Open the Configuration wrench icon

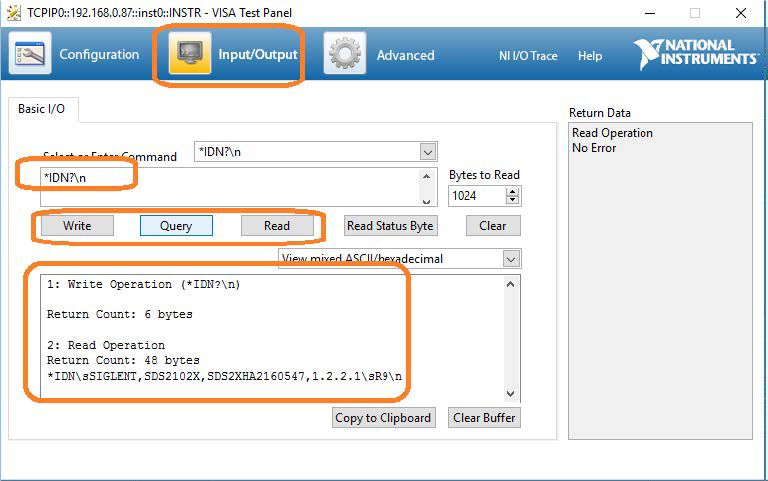coord(30,54)
